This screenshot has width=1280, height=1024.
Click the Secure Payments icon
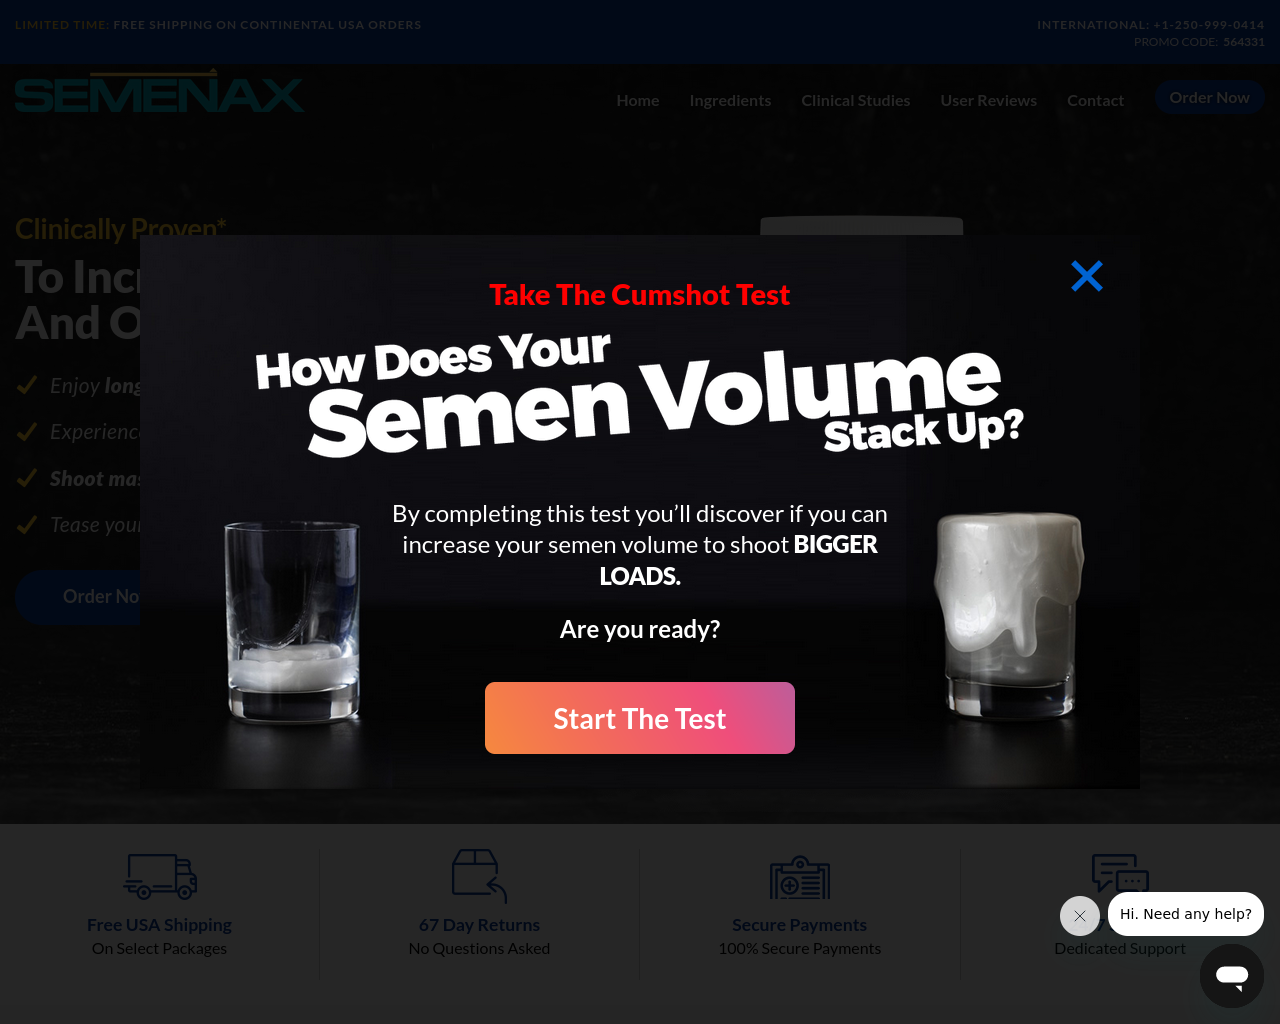[800, 877]
